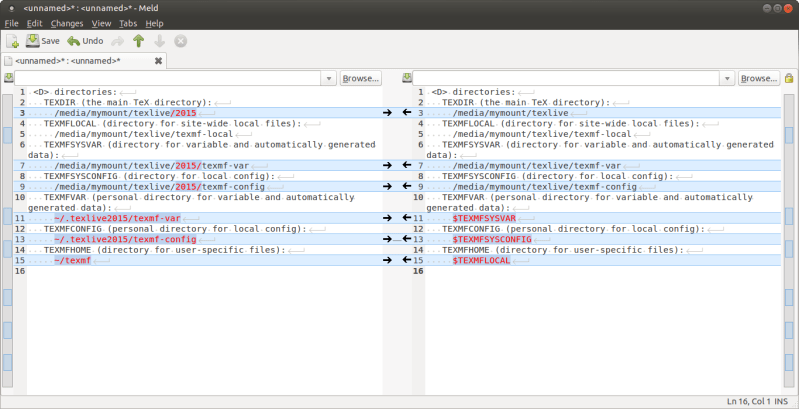Click left pane text ~/texmf

tap(72, 260)
